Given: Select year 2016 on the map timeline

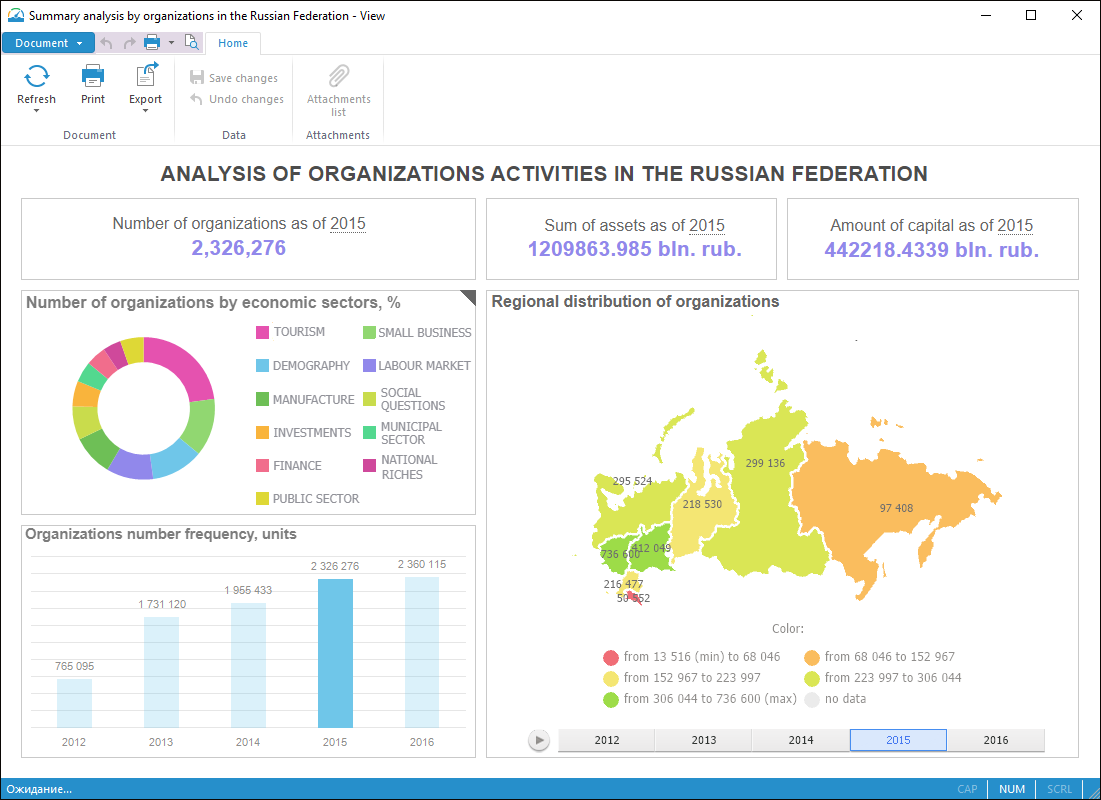Looking at the screenshot, I should (x=995, y=740).
